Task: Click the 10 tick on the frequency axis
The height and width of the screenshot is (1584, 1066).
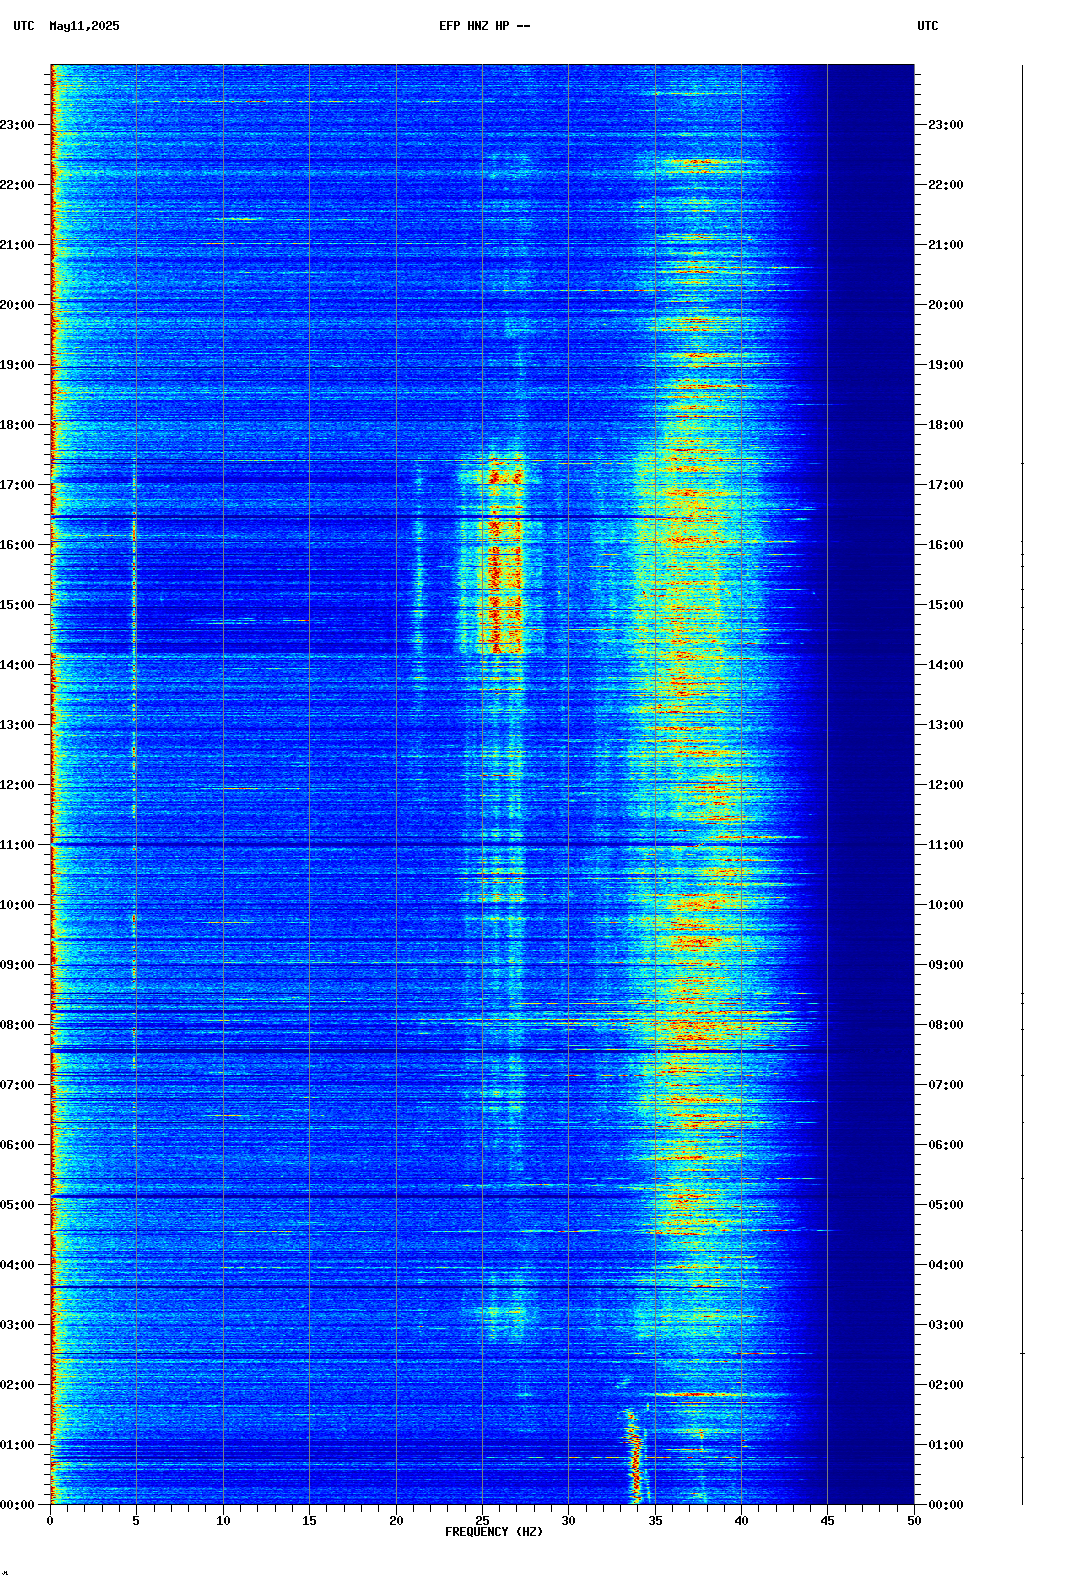Action: click(x=223, y=1521)
